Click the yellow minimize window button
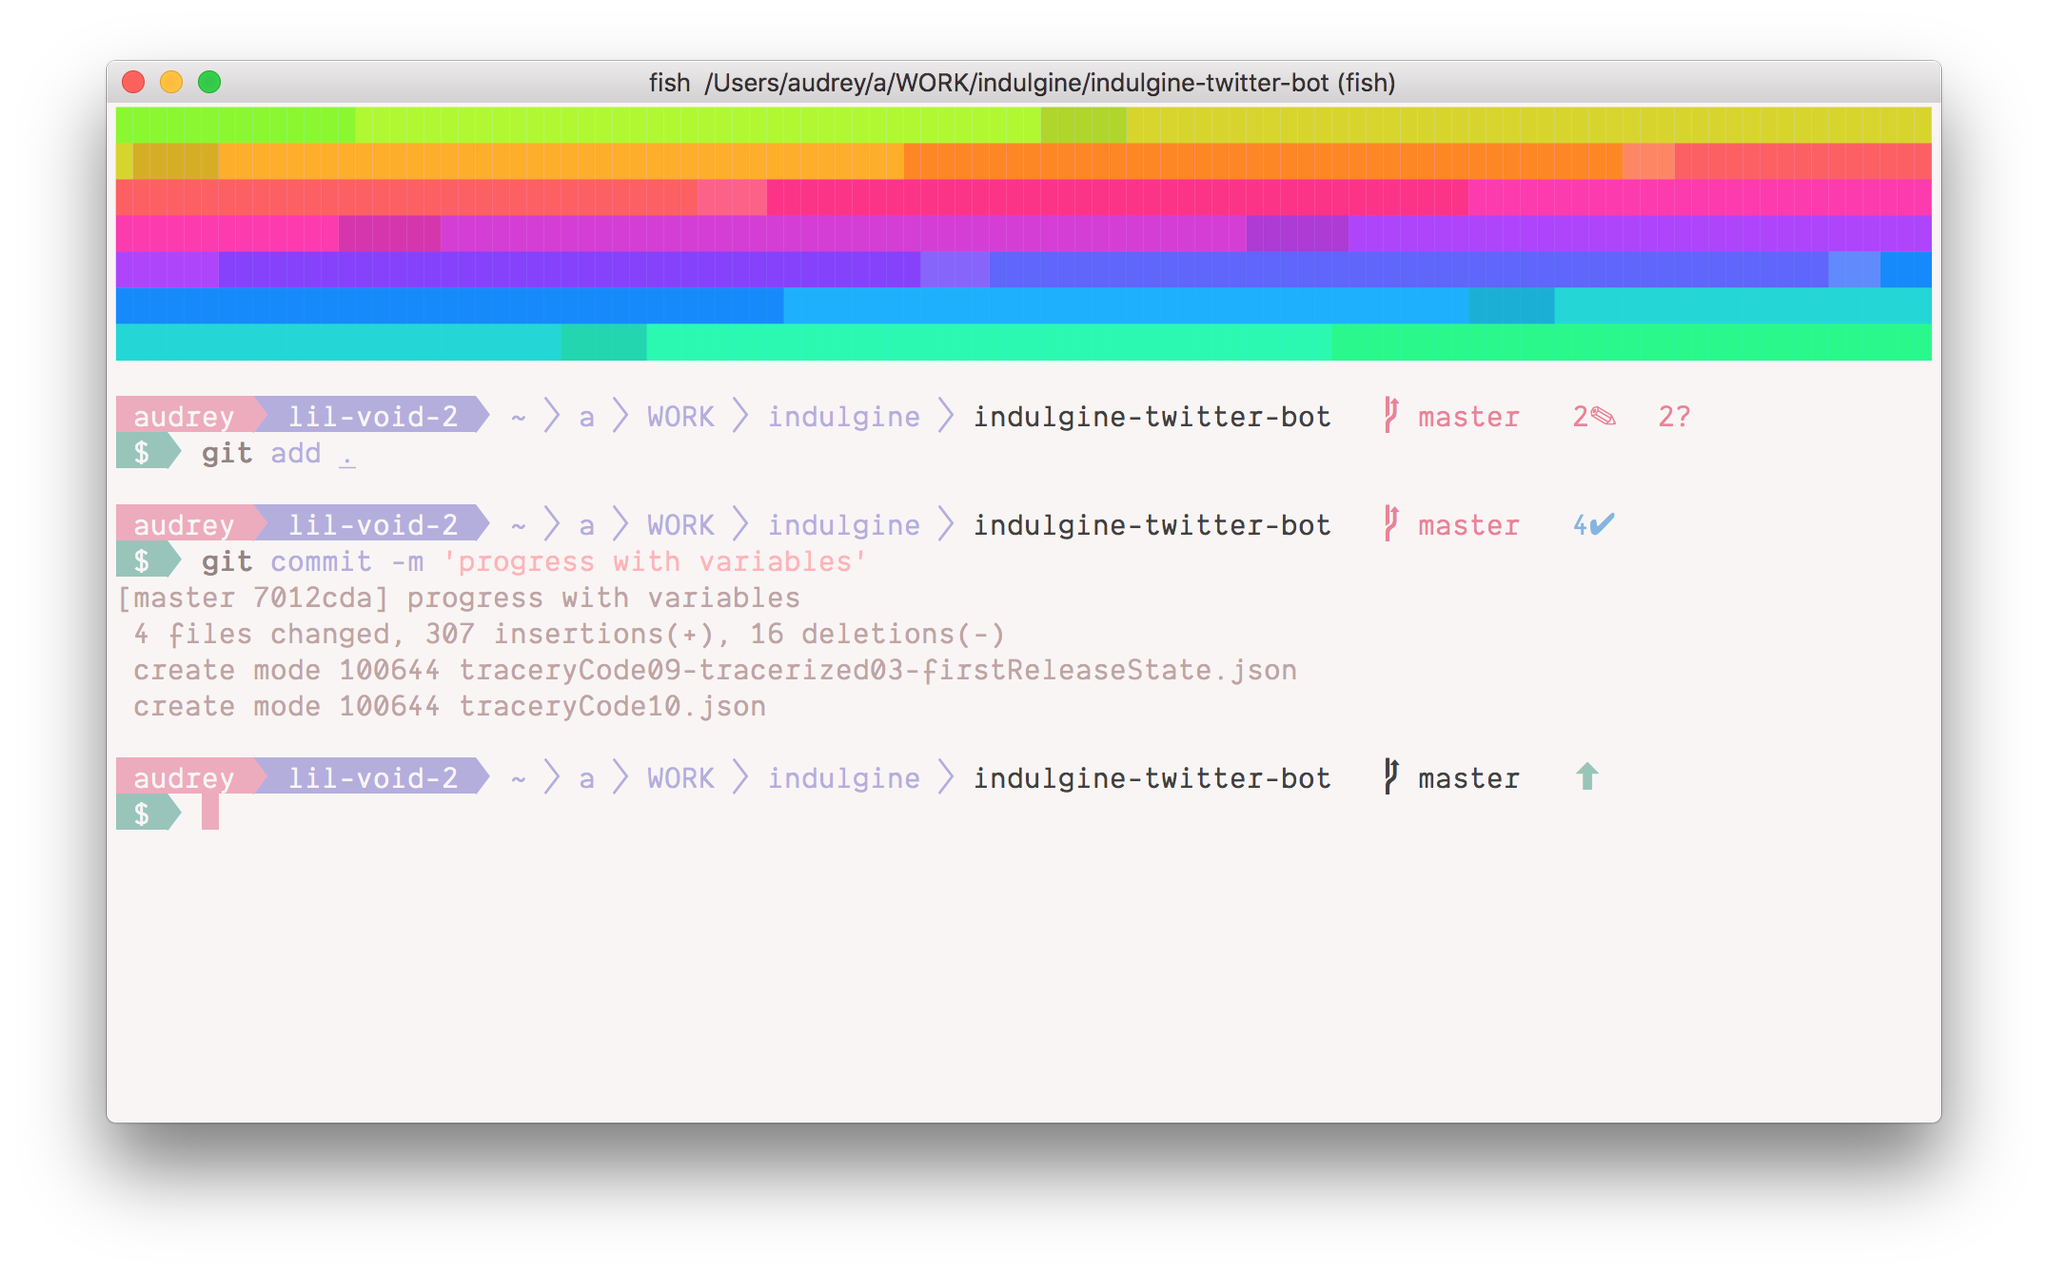2048x1275 pixels. (171, 82)
